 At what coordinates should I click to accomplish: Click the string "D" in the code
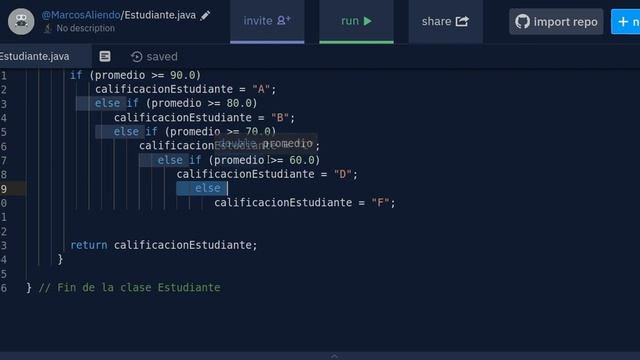pyautogui.click(x=342, y=174)
